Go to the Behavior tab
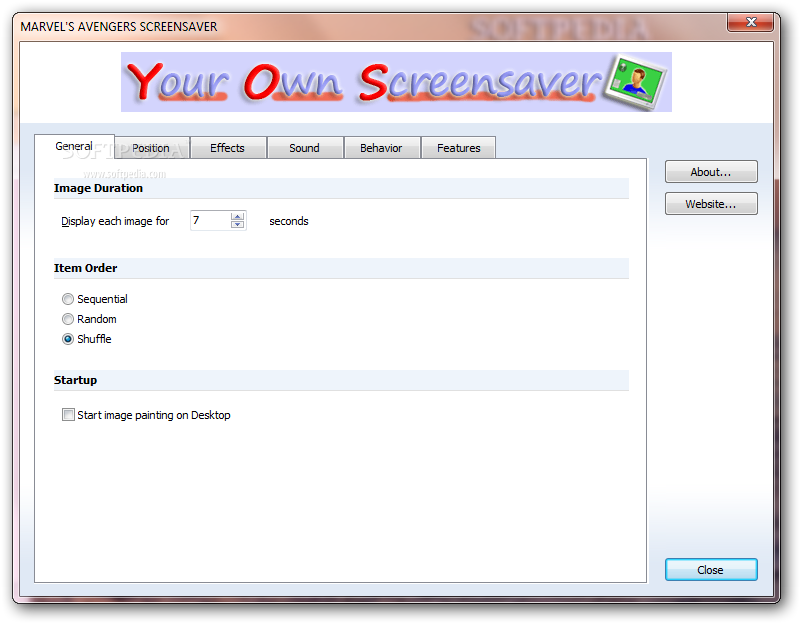Image resolution: width=801 pixels, height=624 pixels. tap(382, 148)
